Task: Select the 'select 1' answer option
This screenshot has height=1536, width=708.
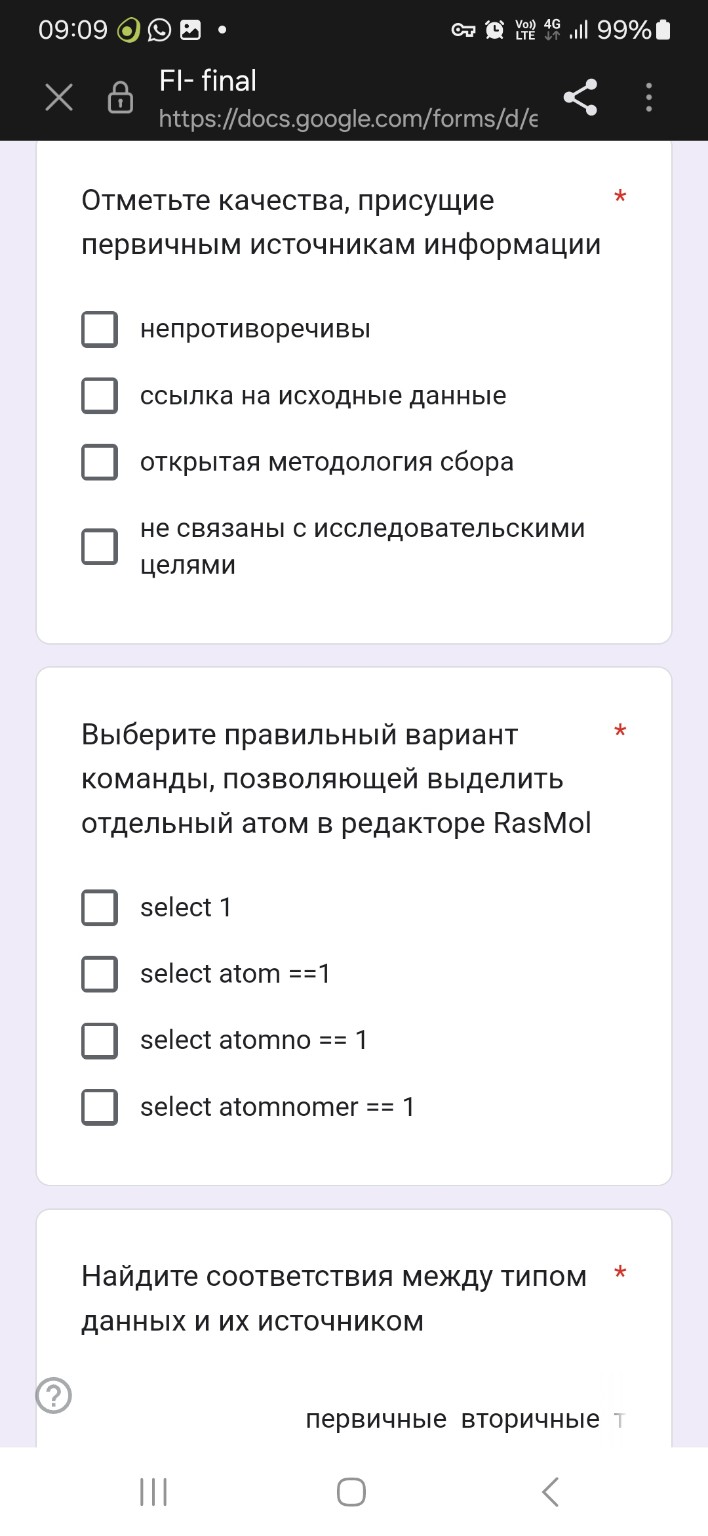Action: coord(99,907)
